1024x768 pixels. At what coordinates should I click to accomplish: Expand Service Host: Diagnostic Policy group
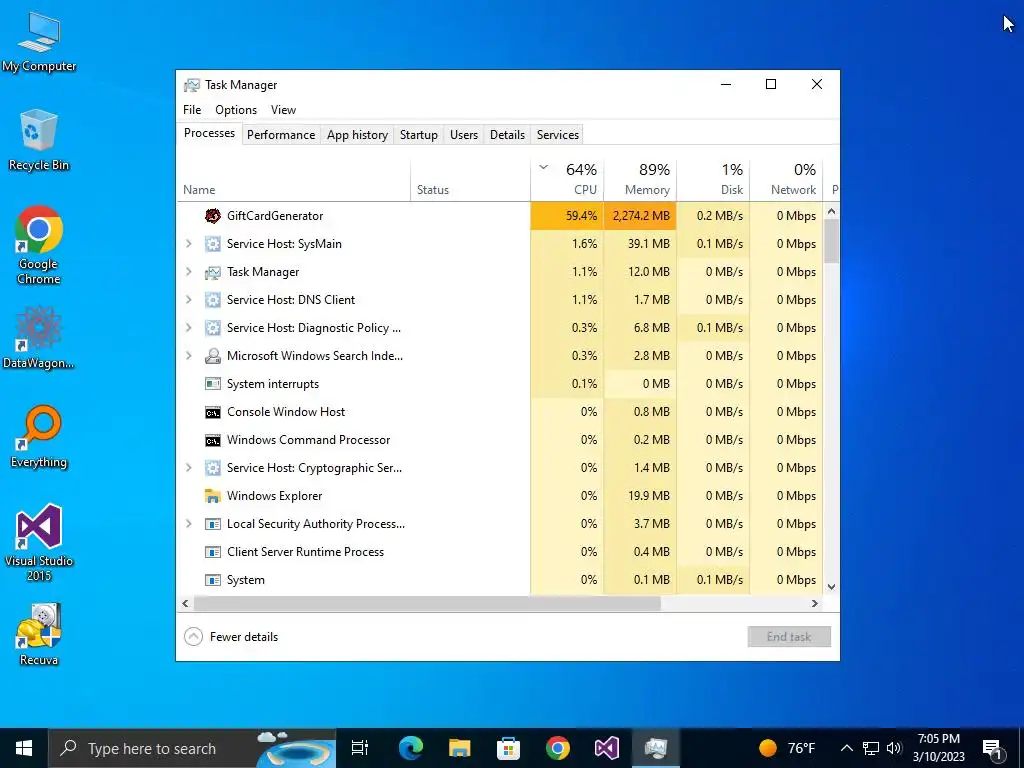(189, 328)
